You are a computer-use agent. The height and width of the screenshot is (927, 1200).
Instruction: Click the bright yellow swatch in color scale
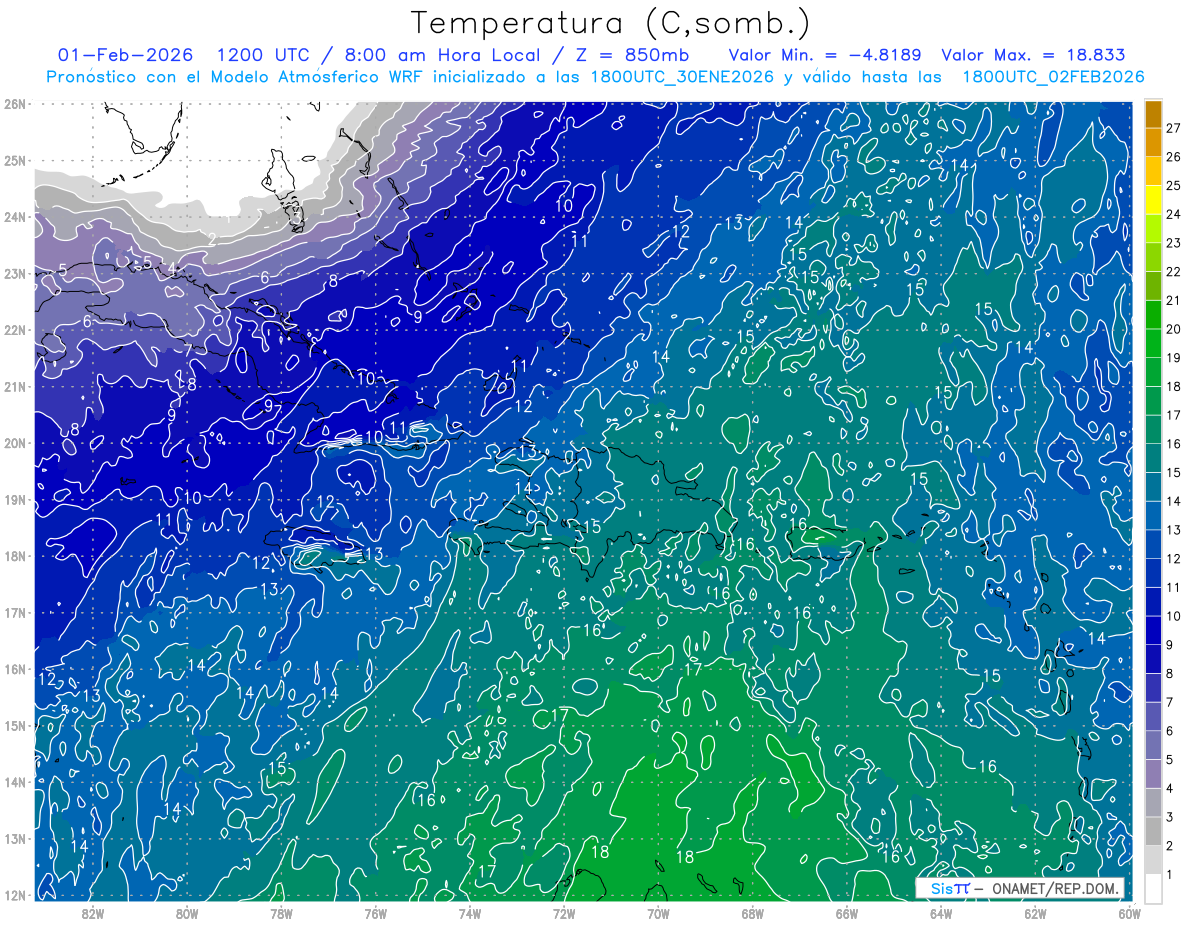1153,200
